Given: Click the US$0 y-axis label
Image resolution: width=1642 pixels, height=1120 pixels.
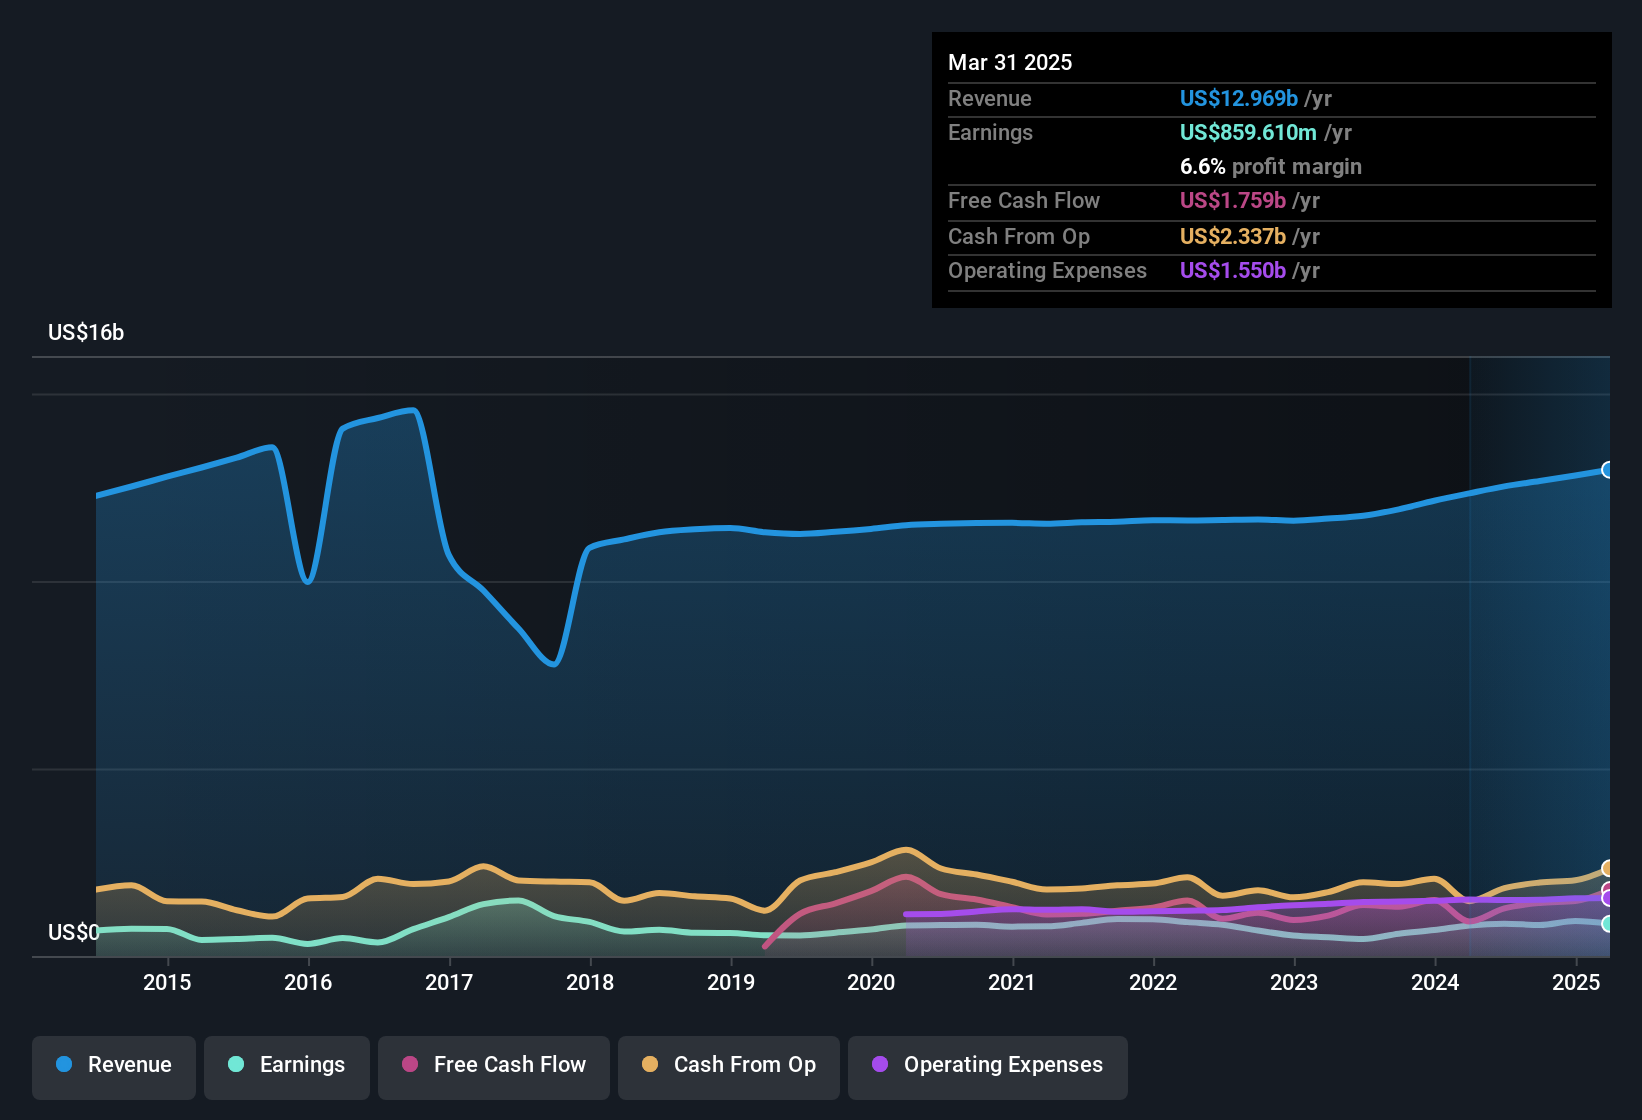Looking at the screenshot, I should tap(74, 933).
